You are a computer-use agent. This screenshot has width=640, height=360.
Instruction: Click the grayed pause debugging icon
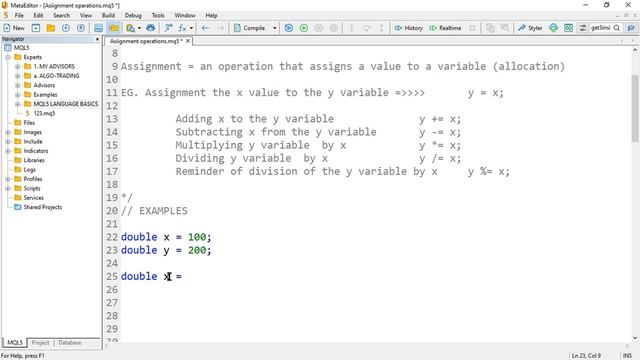pos(319,28)
